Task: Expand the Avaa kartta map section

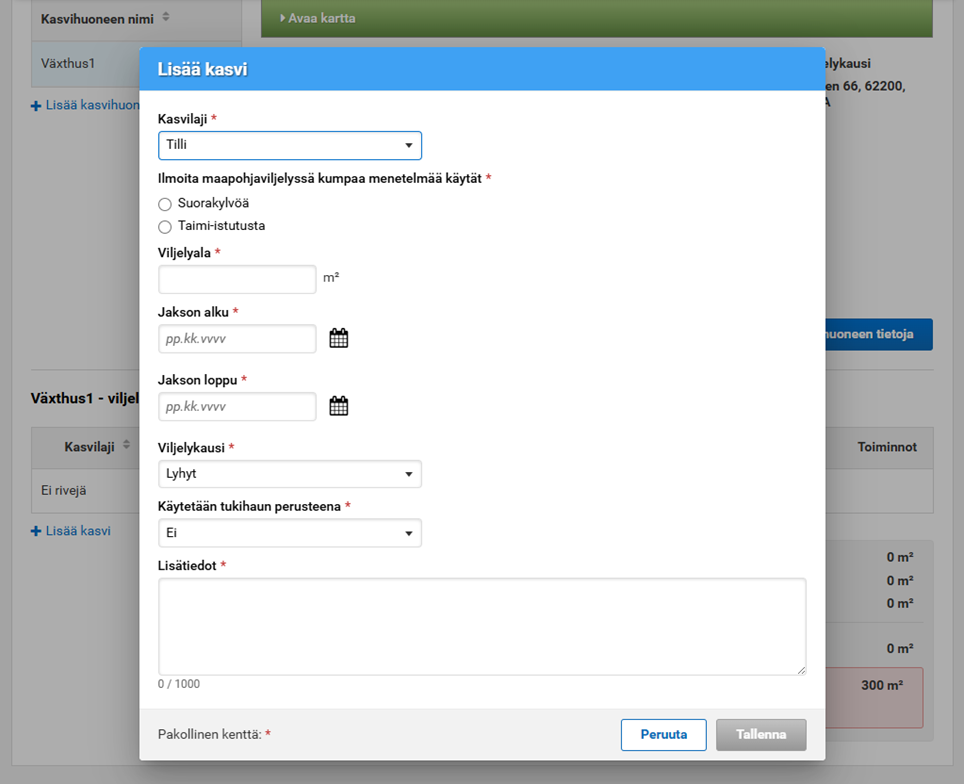Action: point(318,18)
